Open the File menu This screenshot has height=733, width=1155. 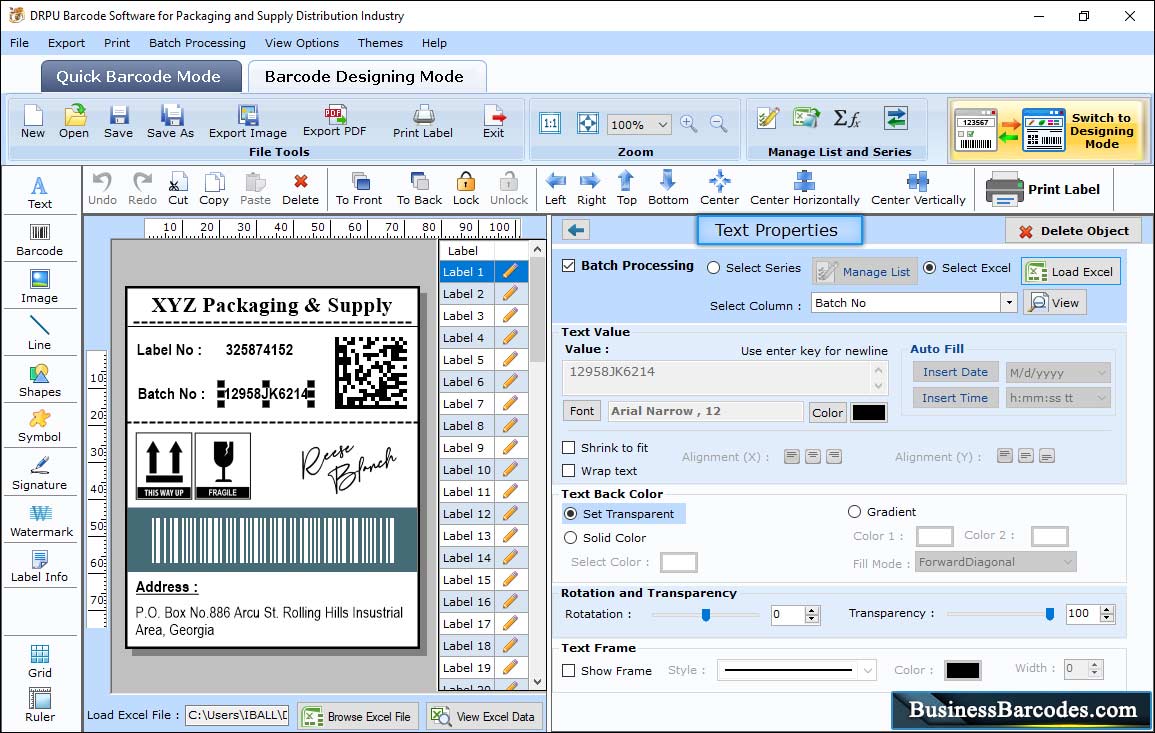[x=19, y=43]
